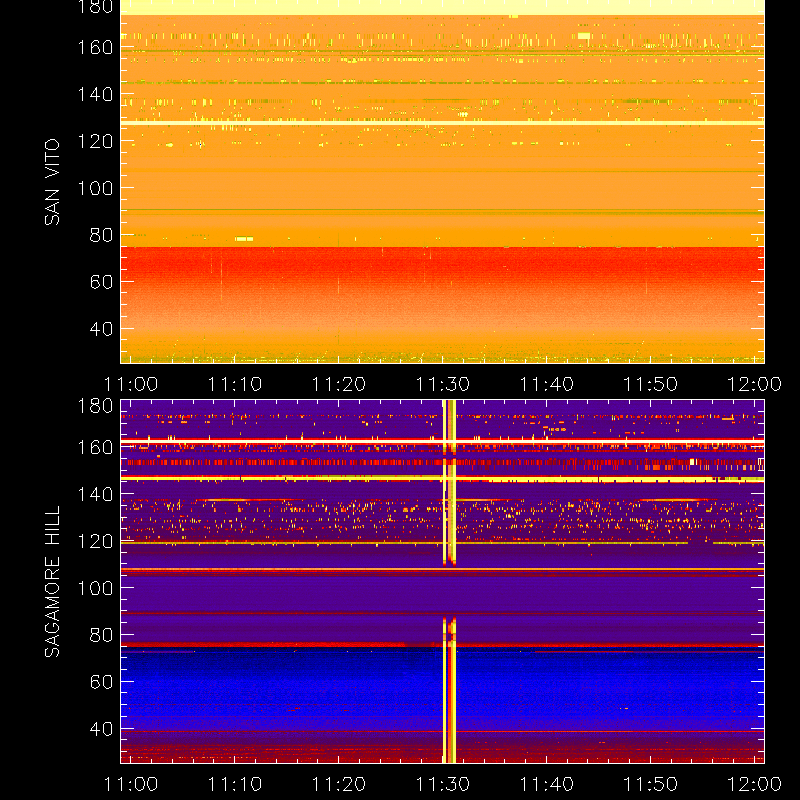Screen dimensions: 800x800
Task: Click the 11:10 time label of Sagamore Hill plot
Action: point(235,784)
